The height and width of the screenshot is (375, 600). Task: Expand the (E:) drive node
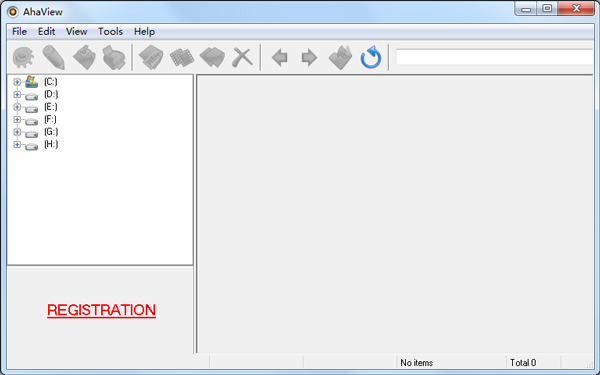[17, 107]
